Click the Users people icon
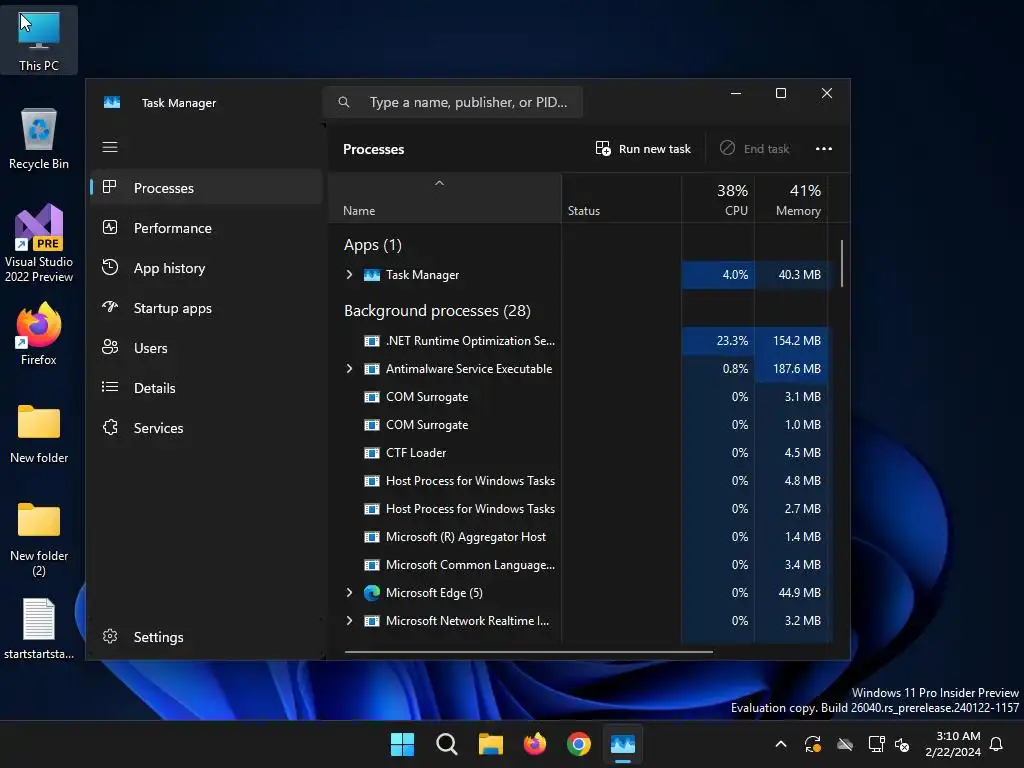Viewport: 1024px width, 768px height. pyautogui.click(x=110, y=347)
